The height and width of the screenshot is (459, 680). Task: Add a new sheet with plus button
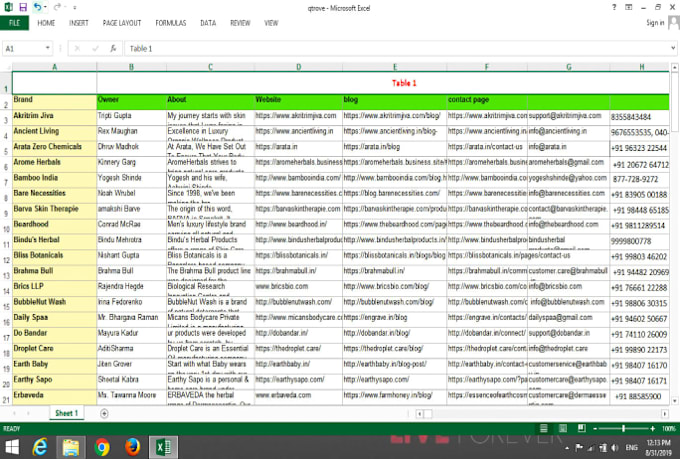click(x=104, y=413)
